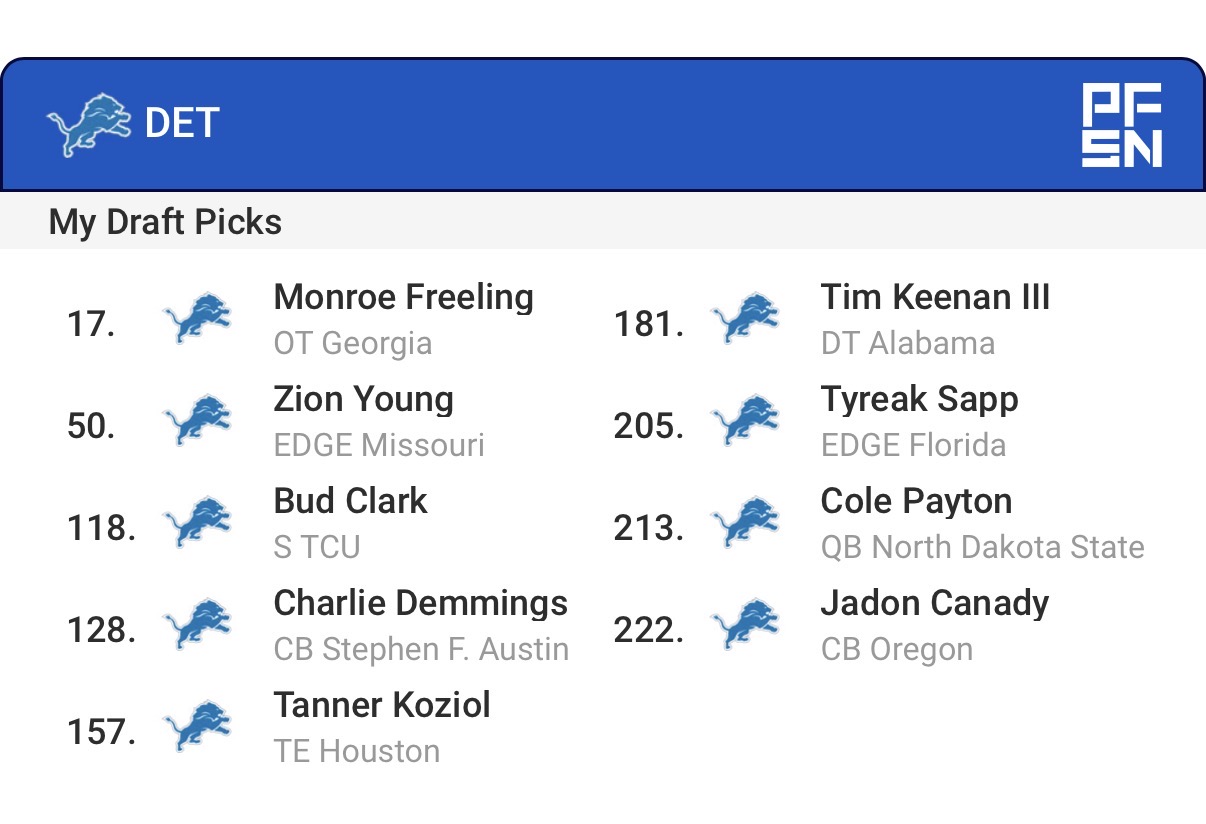This screenshot has width=1206, height=824.
Task: Click the Lions icon beside pick 17
Action: [x=197, y=319]
